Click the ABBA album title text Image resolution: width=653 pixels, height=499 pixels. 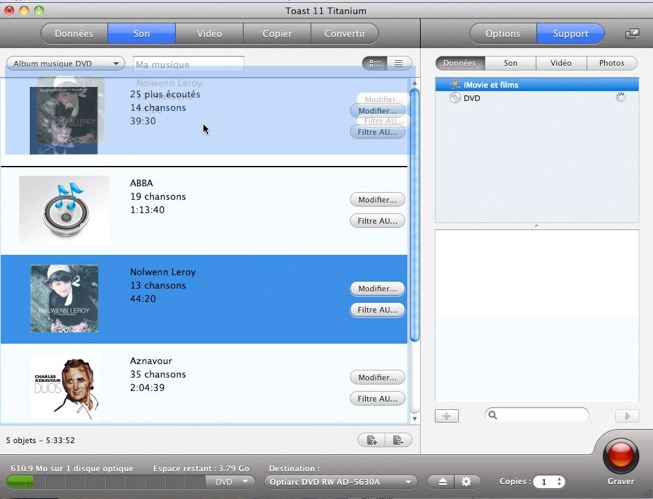pos(142,183)
